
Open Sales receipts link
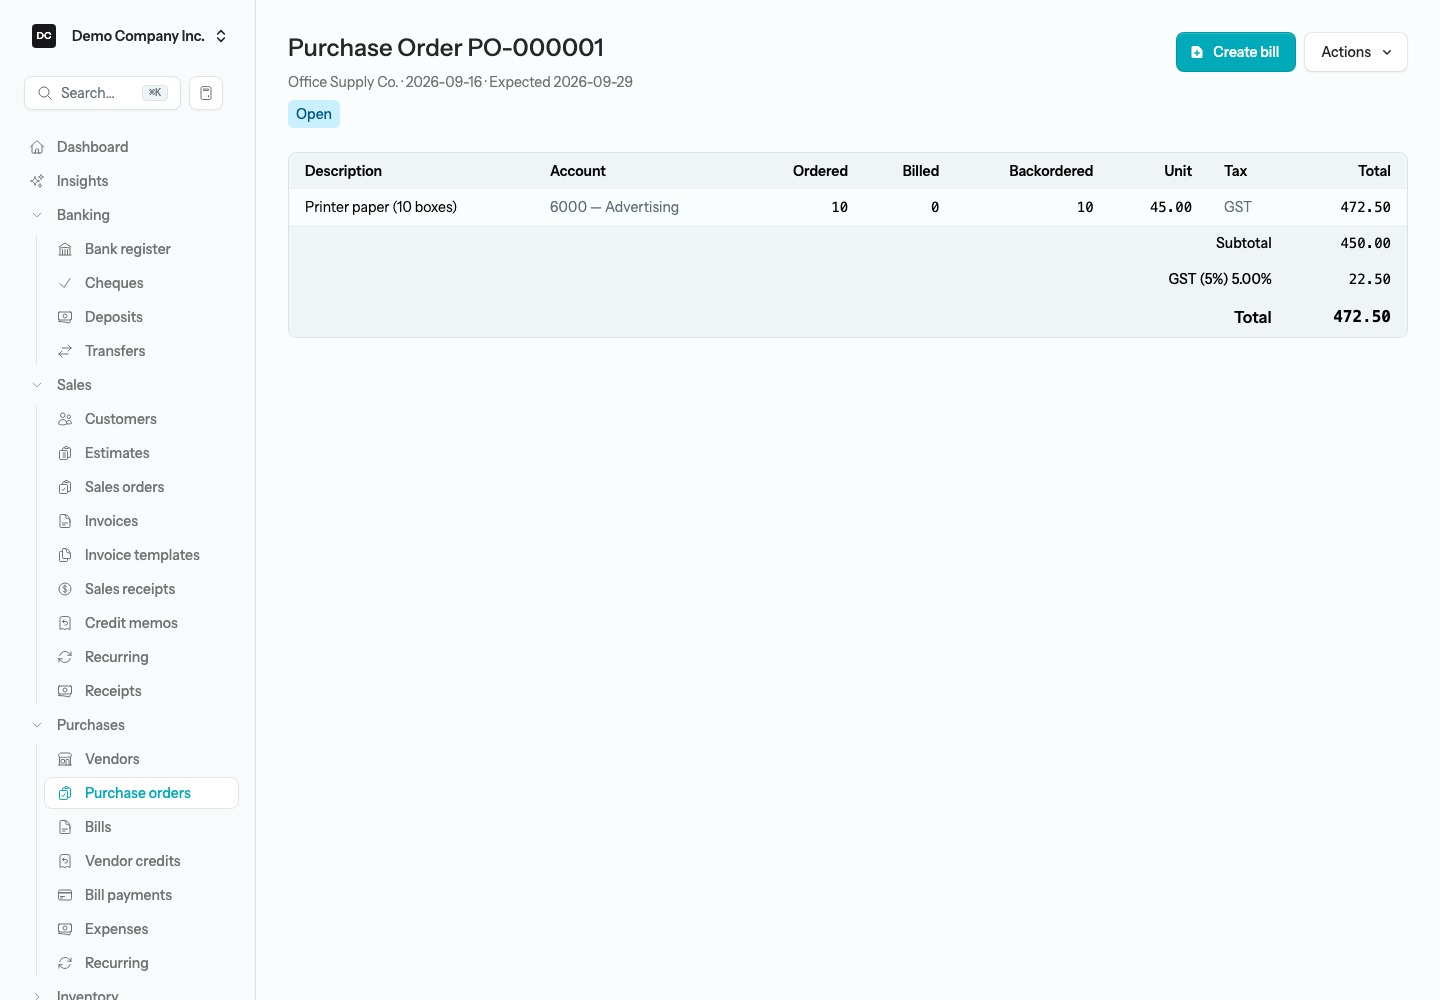130,589
